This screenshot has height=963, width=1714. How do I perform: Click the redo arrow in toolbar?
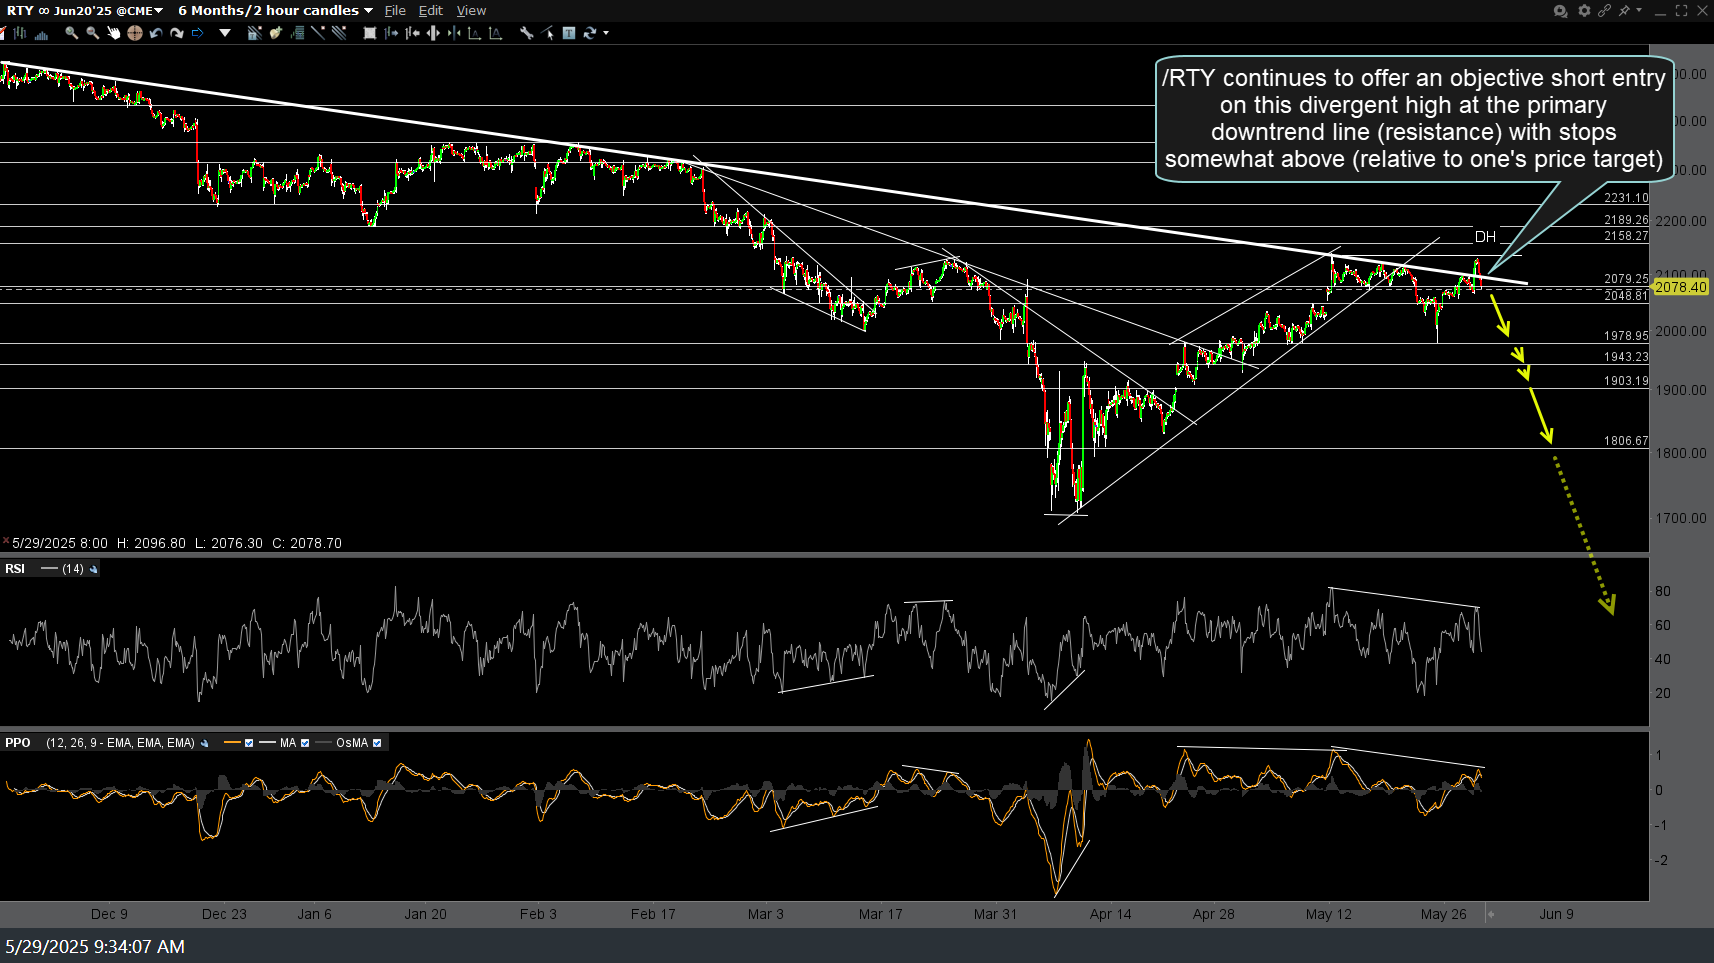[x=177, y=33]
